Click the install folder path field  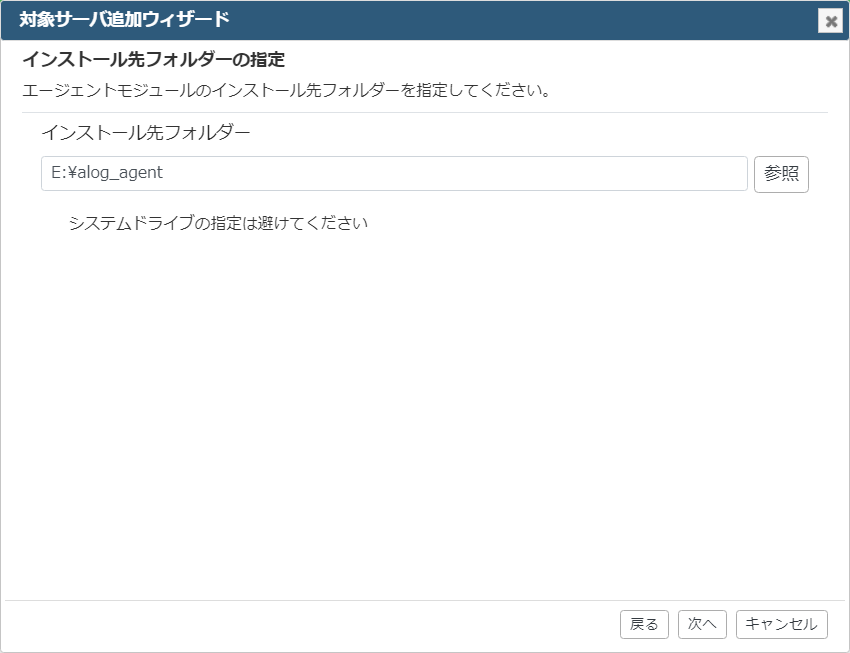point(394,173)
